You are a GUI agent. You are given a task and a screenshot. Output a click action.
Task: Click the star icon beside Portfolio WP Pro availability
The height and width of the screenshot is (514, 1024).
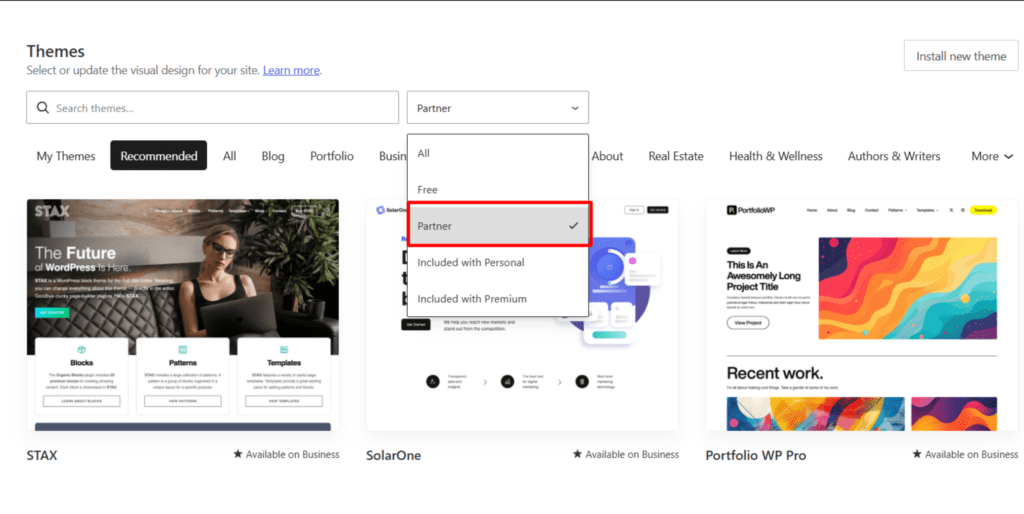pos(917,454)
